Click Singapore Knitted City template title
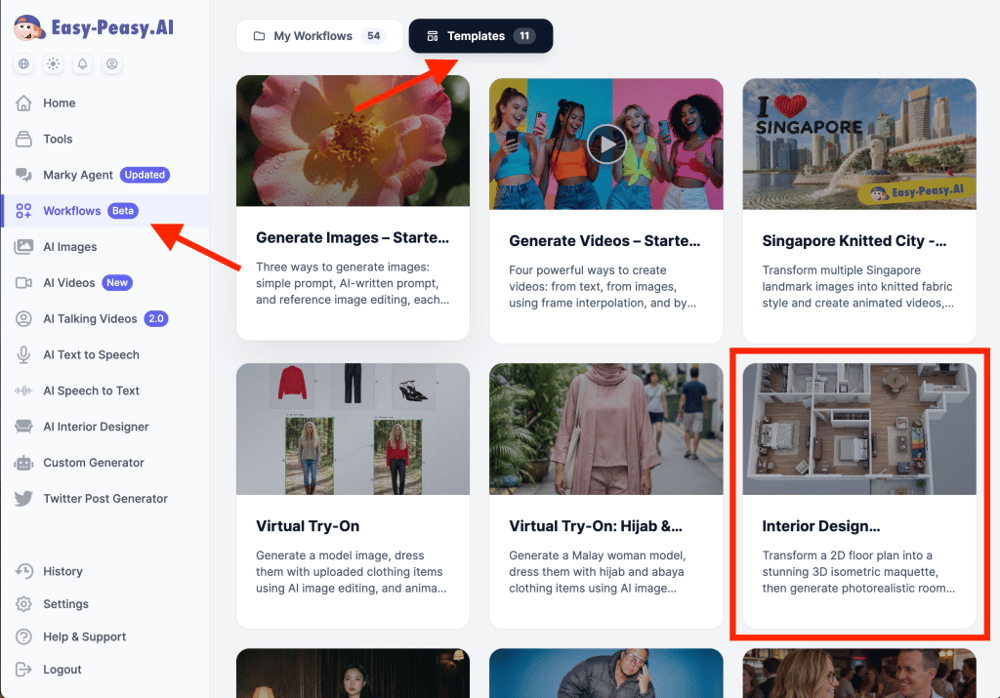 click(x=853, y=240)
